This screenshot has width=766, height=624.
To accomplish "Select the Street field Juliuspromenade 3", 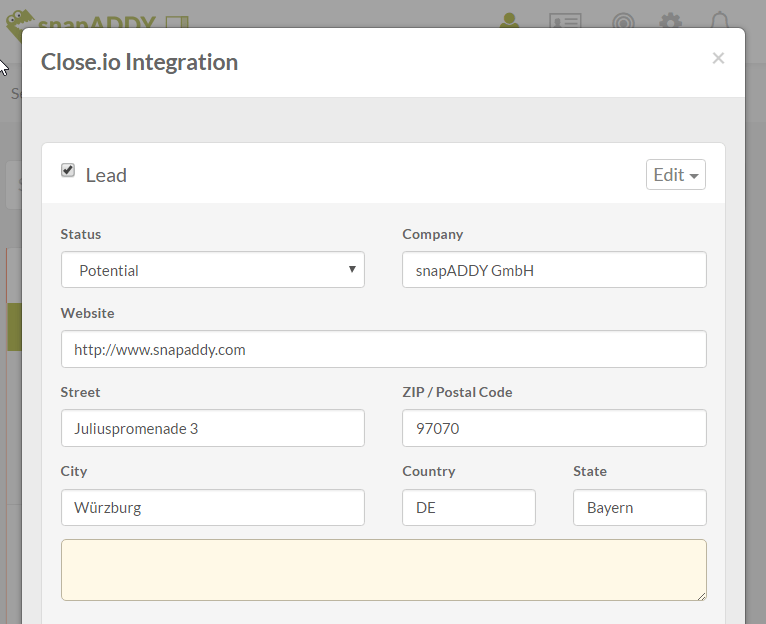I will (x=212, y=428).
